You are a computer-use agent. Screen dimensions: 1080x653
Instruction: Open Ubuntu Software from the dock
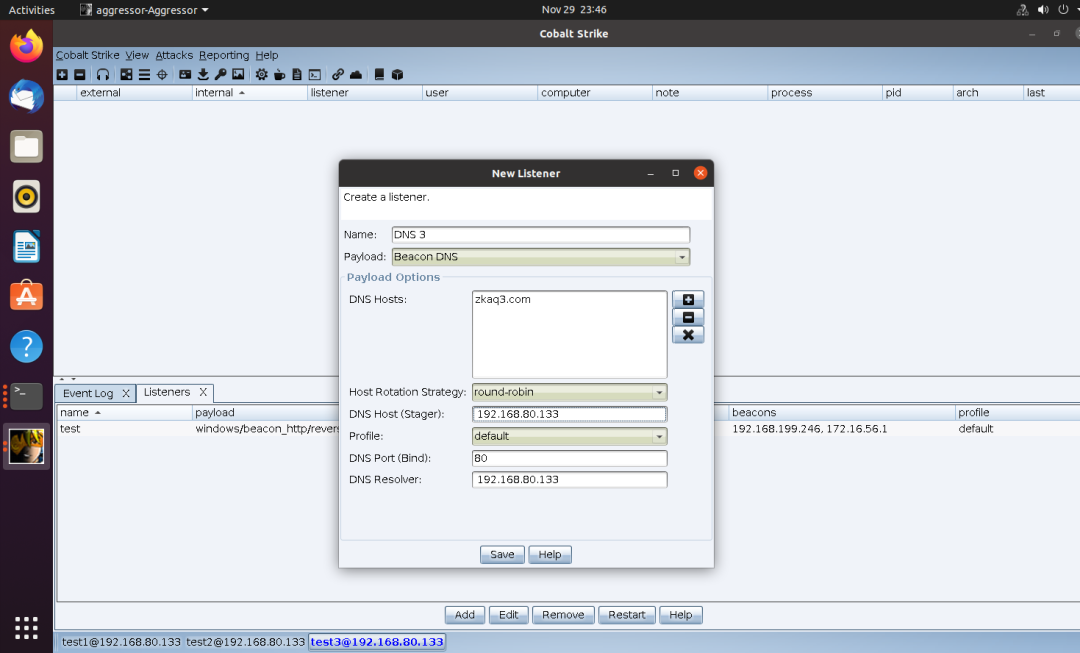tap(26, 297)
